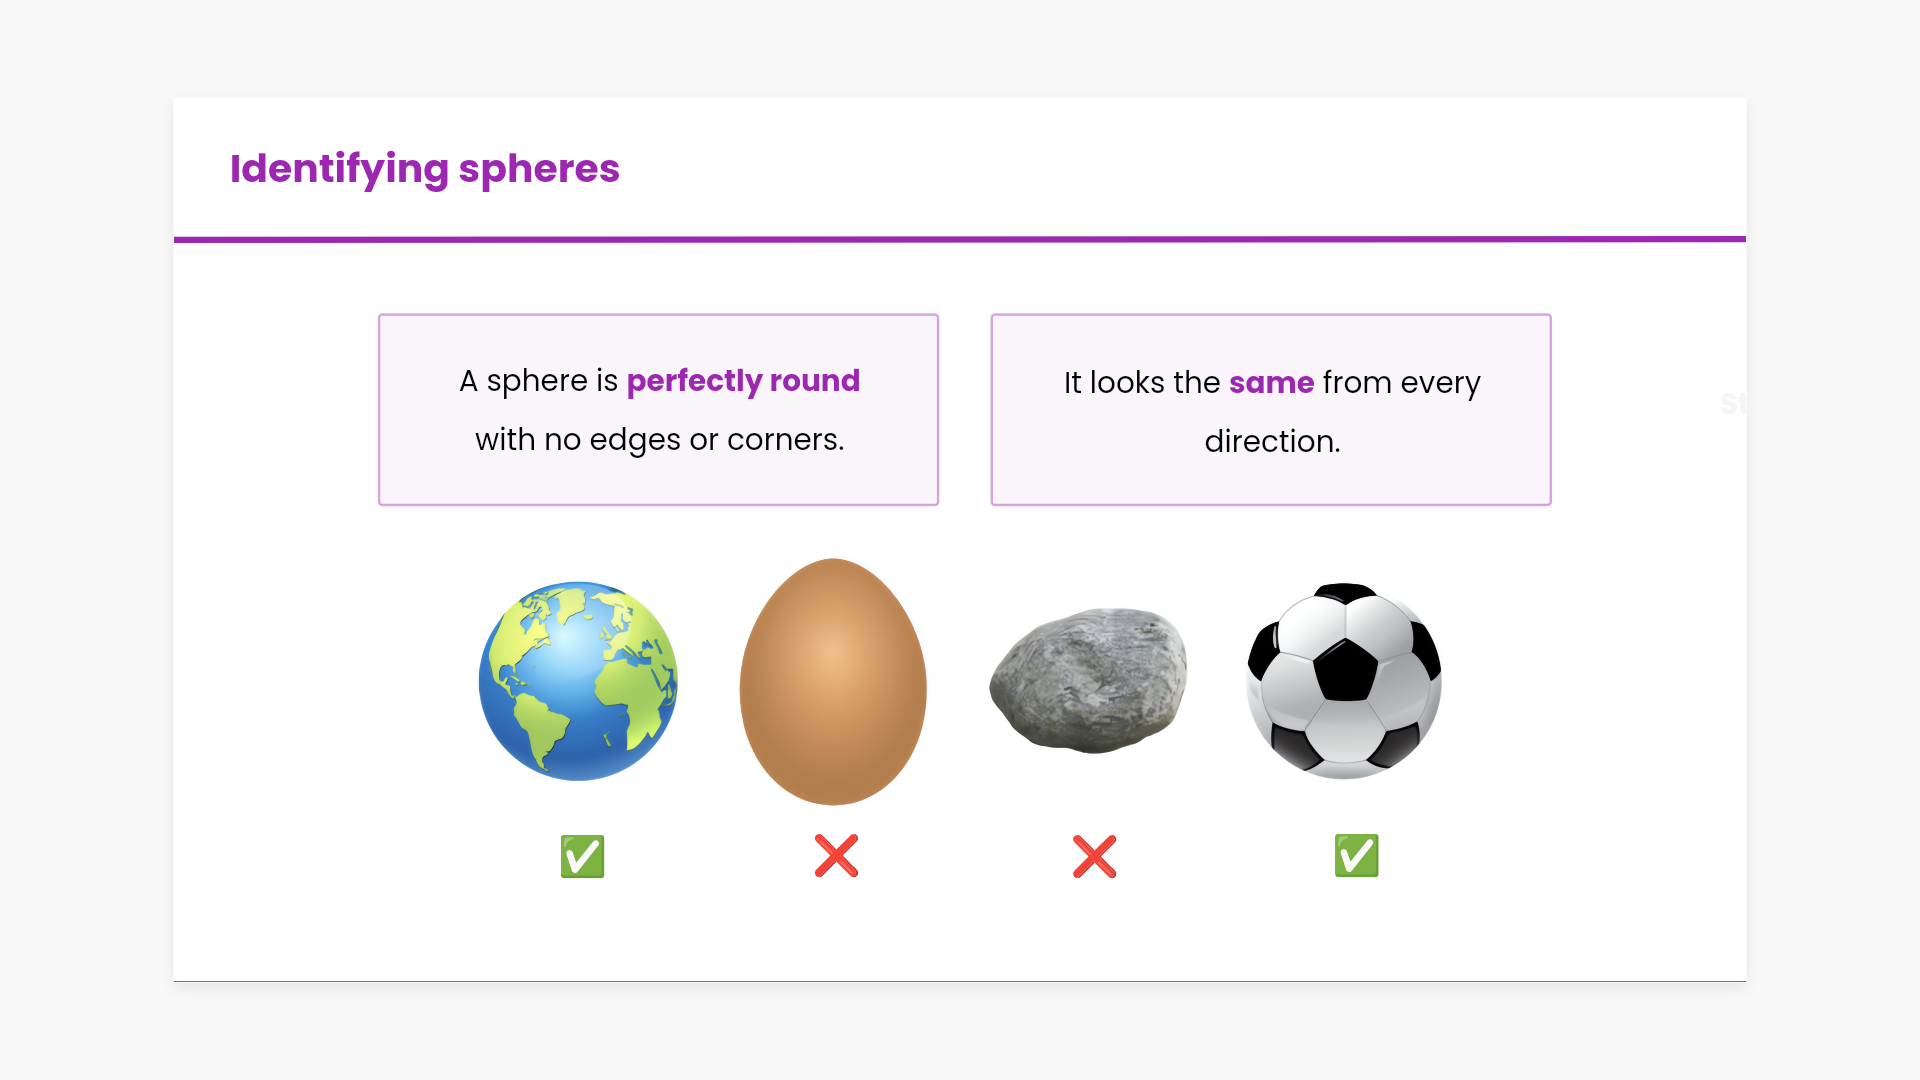This screenshot has width=1920, height=1080.
Task: Click the "with no edges or corners." line
Action: 660,440
